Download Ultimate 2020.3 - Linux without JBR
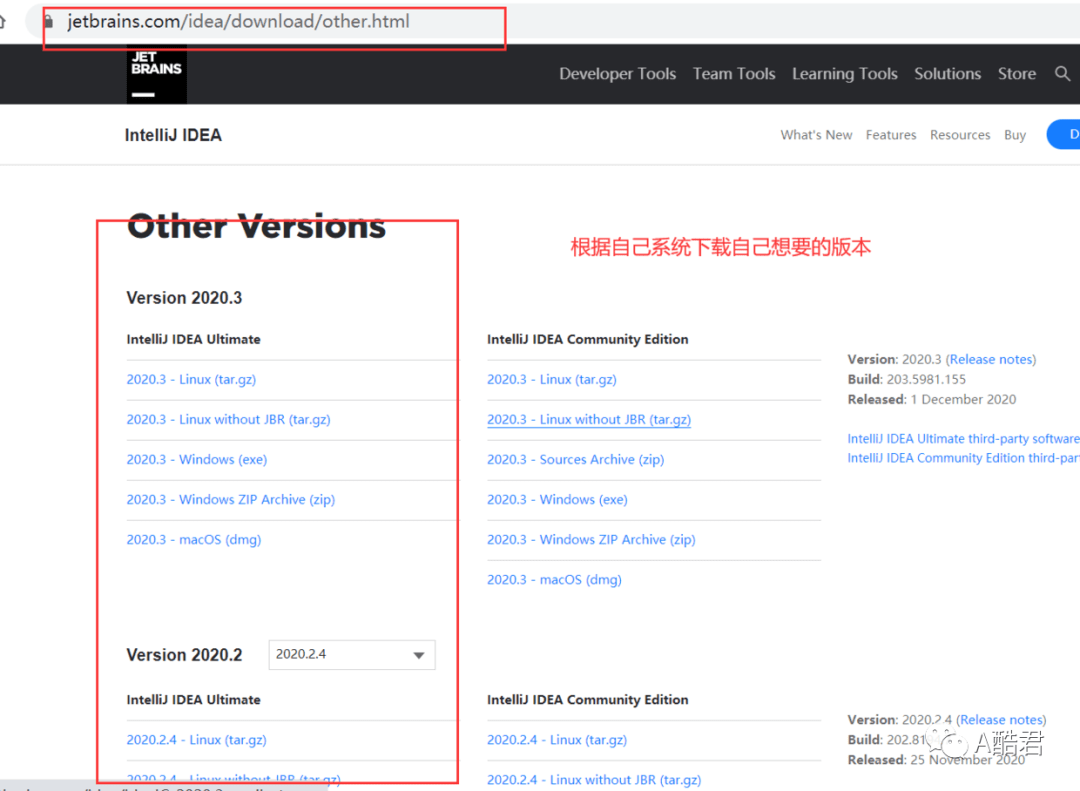The image size is (1080, 791). [x=228, y=420]
